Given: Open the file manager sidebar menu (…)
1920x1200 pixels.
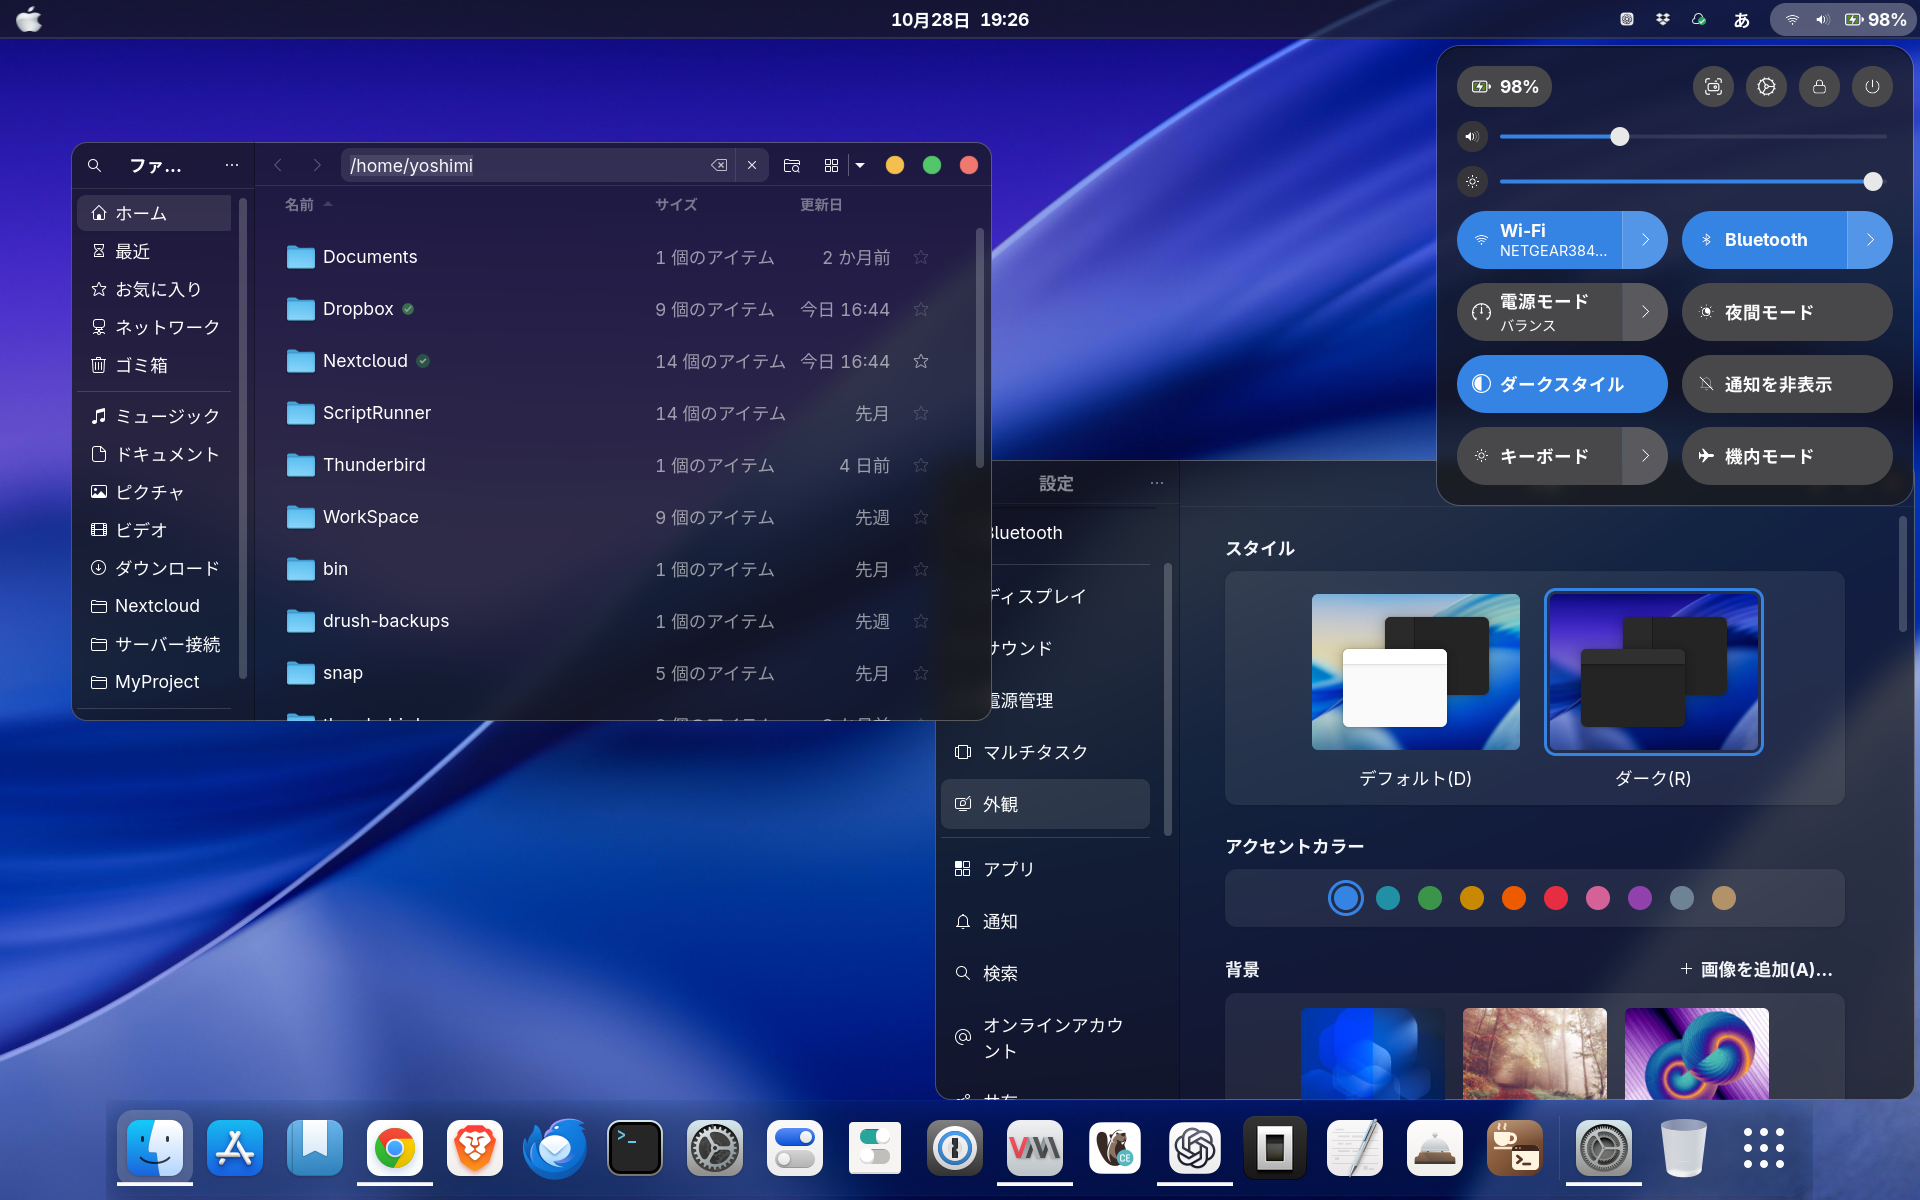Looking at the screenshot, I should click(x=232, y=165).
